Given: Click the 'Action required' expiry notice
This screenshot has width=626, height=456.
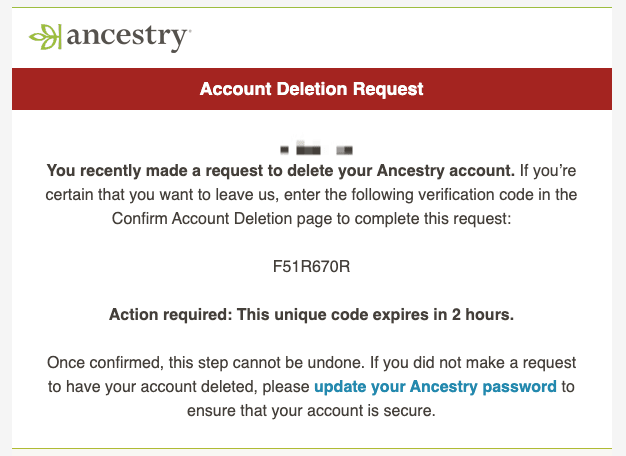Looking at the screenshot, I should point(311,315).
